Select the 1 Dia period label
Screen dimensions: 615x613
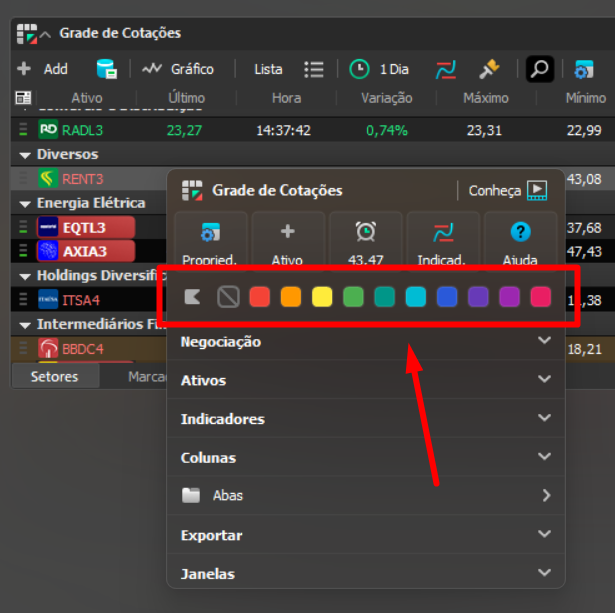[x=394, y=69]
